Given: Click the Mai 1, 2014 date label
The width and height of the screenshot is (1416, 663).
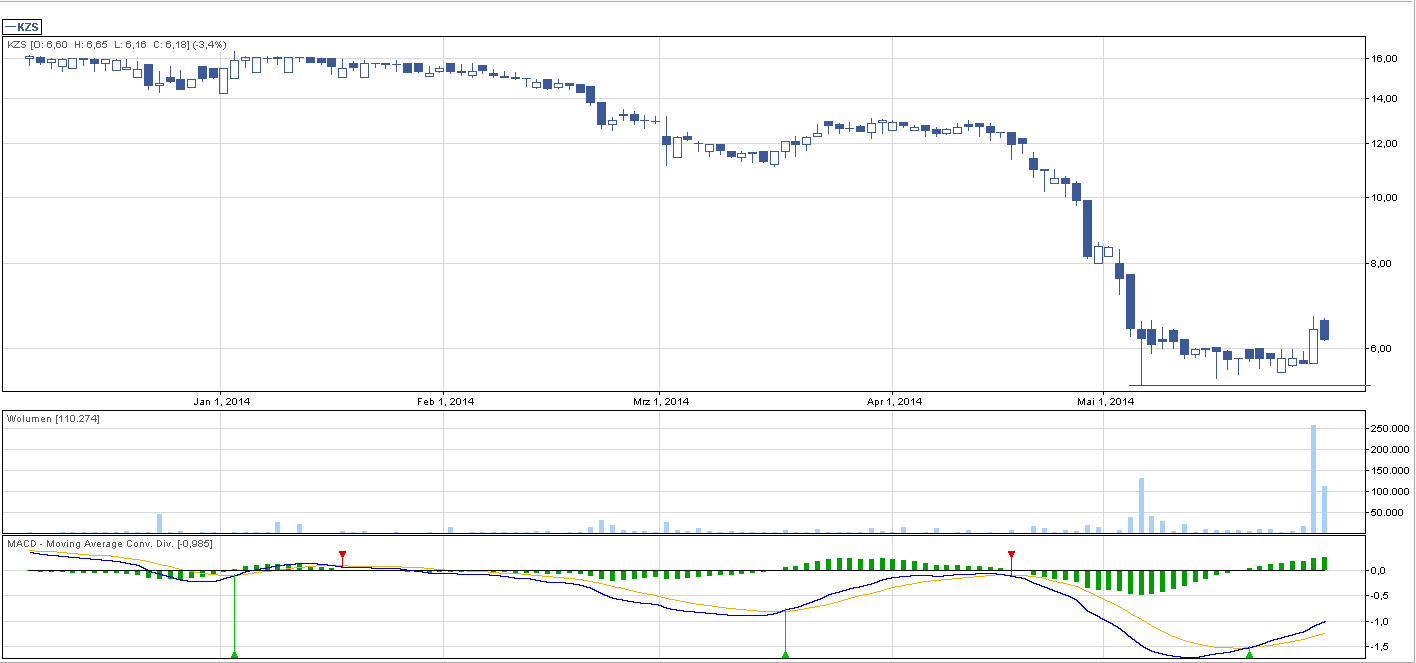Looking at the screenshot, I should point(1104,402).
